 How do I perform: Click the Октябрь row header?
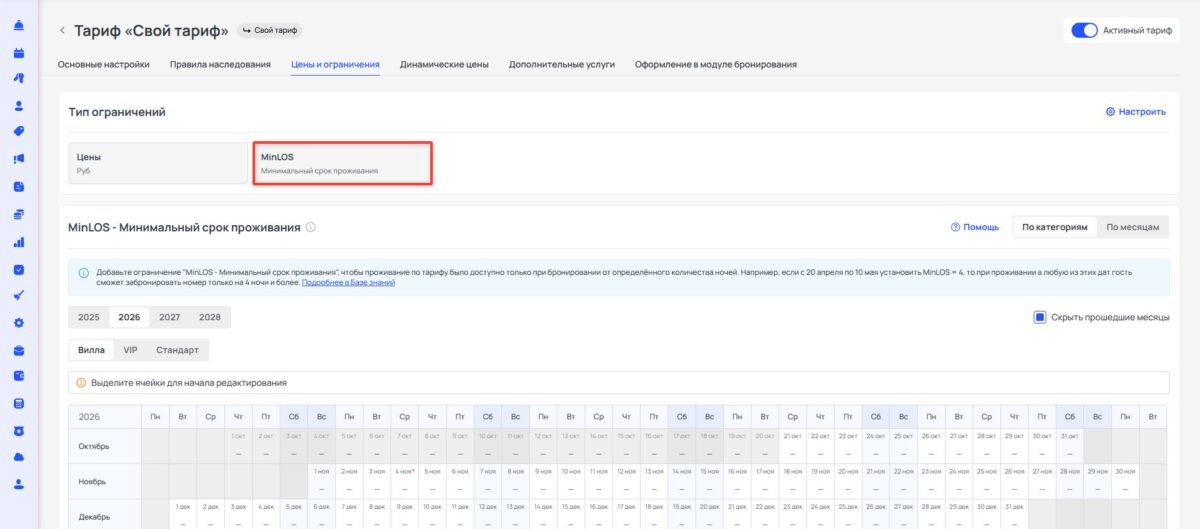105,446
